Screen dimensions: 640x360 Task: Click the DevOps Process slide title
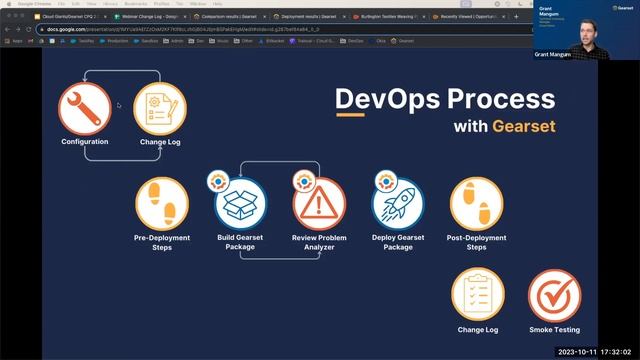[445, 99]
